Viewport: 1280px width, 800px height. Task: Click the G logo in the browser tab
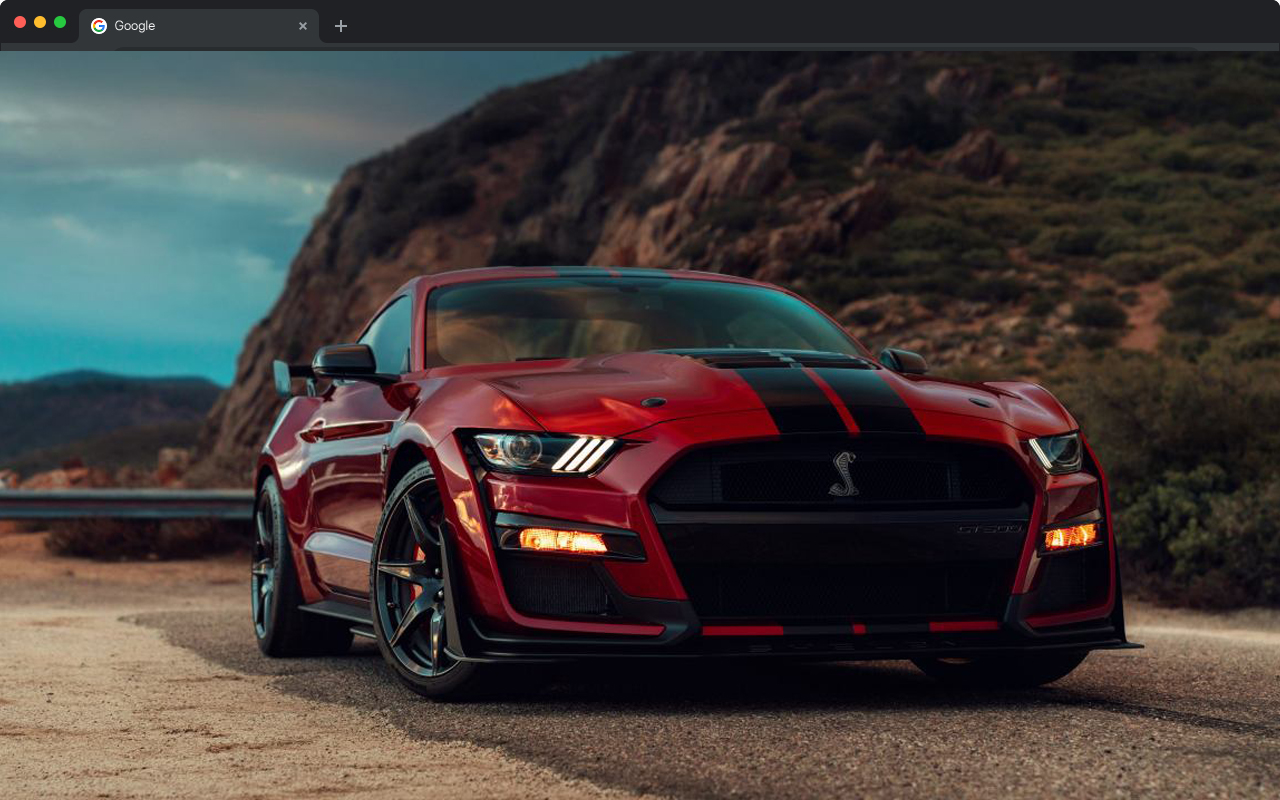98,26
